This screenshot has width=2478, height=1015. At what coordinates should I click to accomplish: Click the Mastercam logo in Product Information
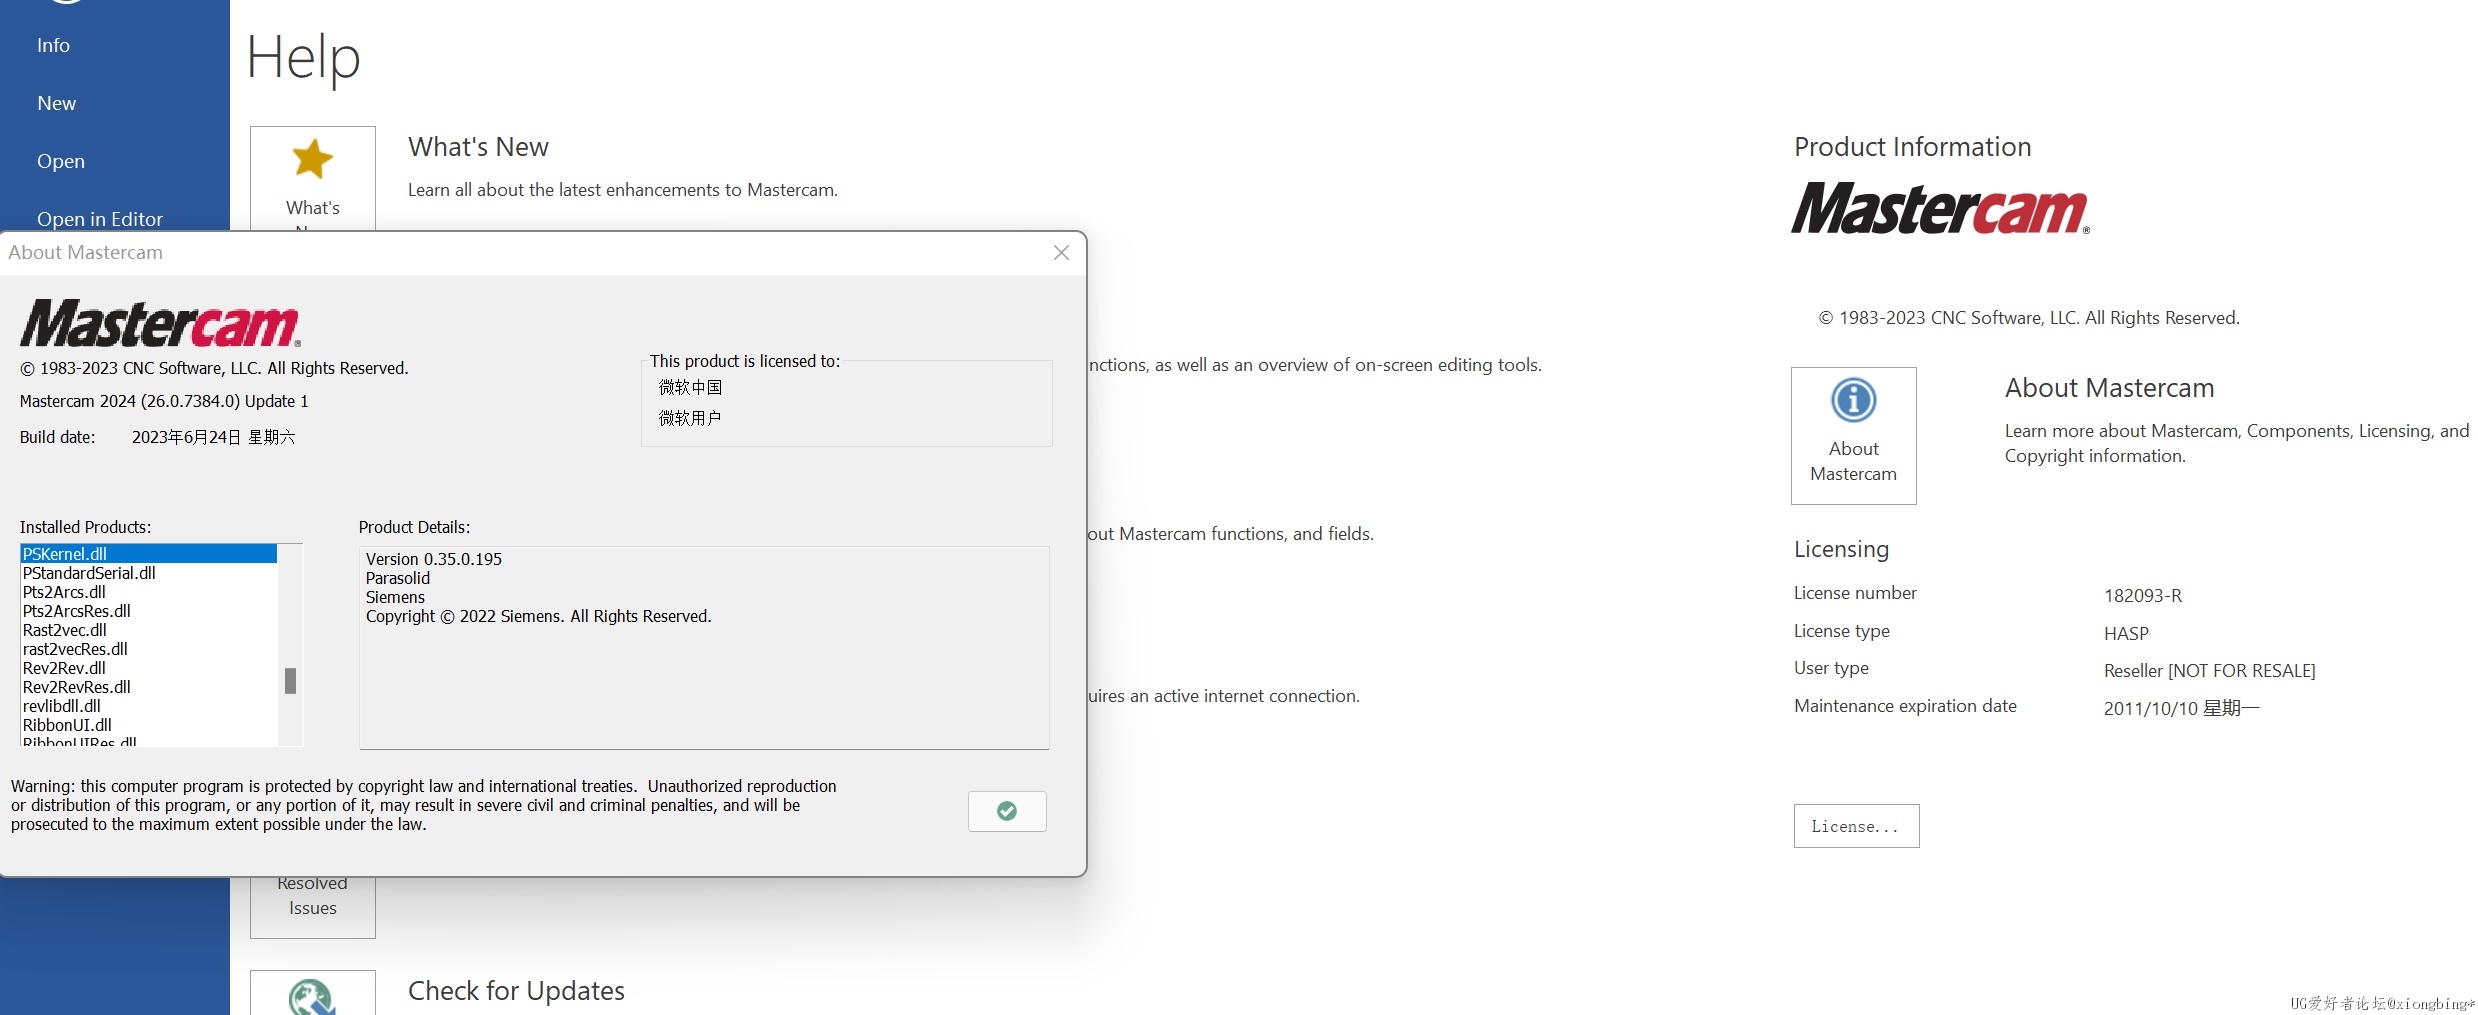coord(1940,208)
